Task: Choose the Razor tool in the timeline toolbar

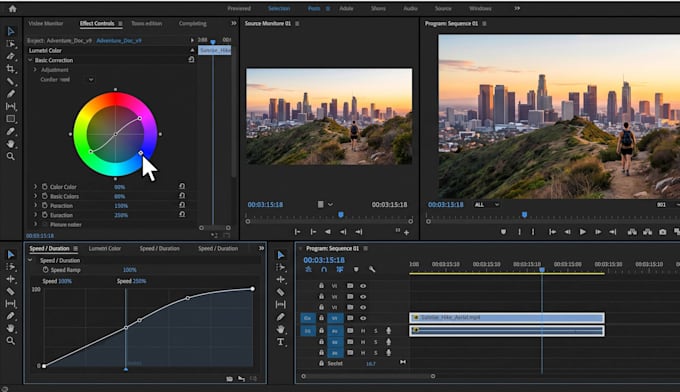Action: pos(281,292)
